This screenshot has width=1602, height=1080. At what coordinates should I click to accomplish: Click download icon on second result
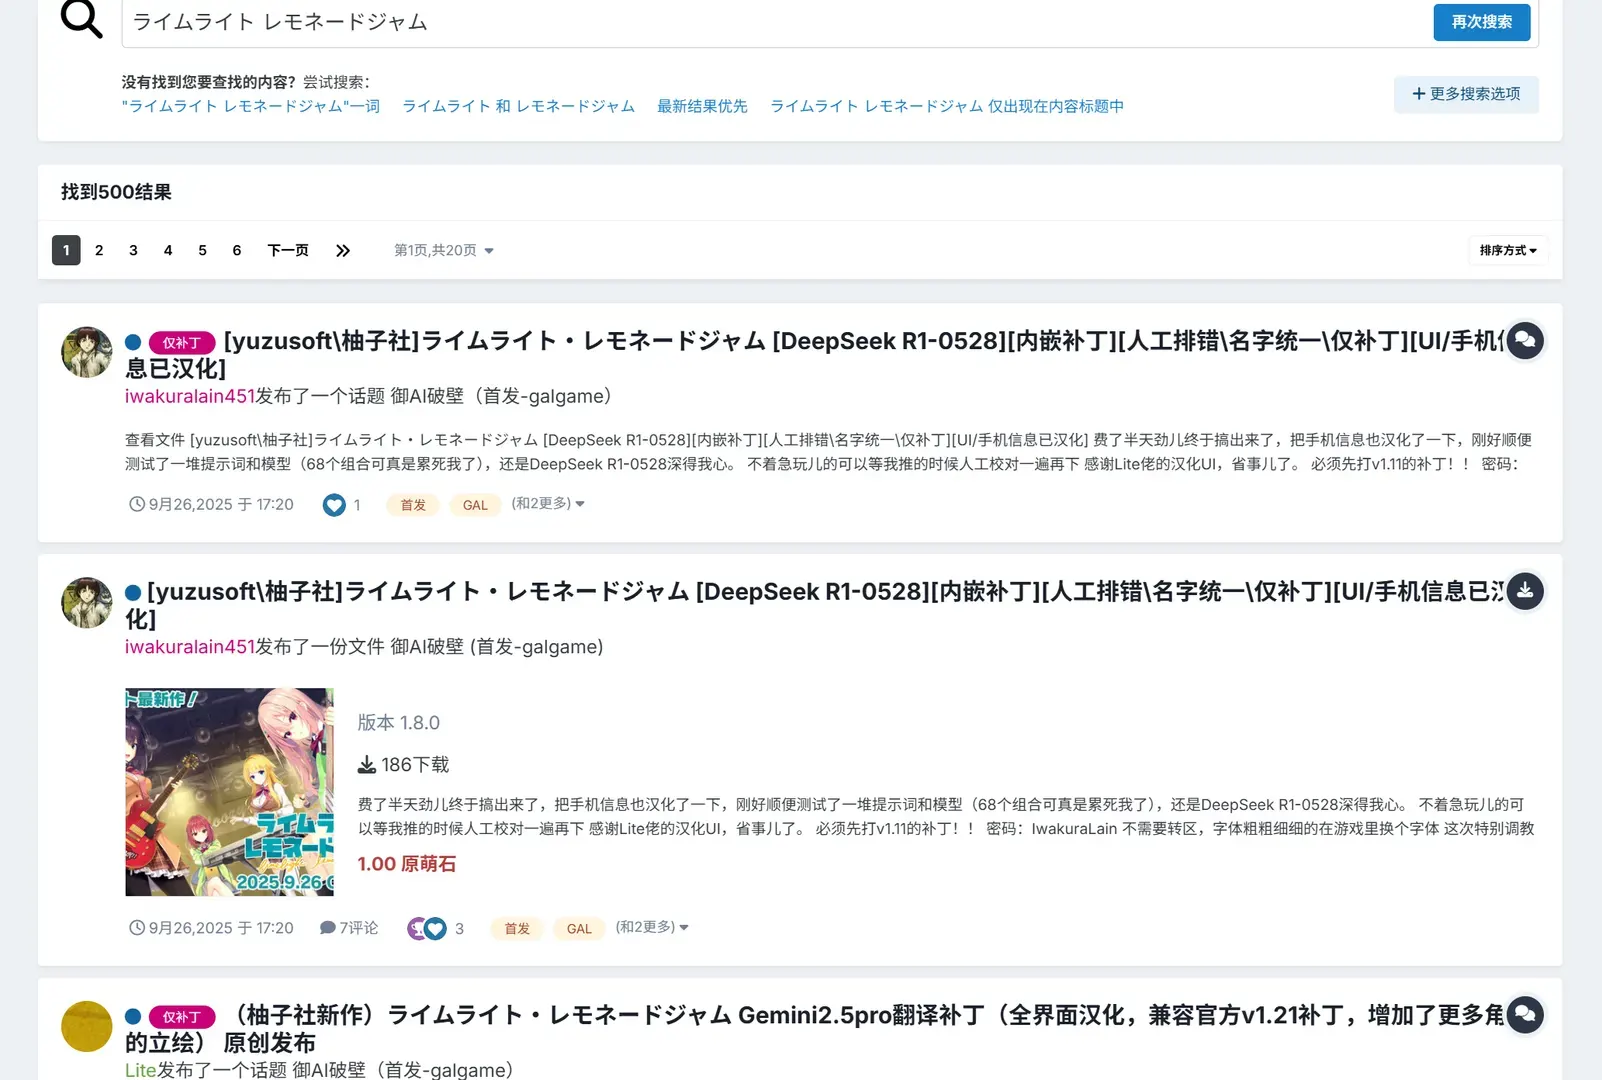1524,591
